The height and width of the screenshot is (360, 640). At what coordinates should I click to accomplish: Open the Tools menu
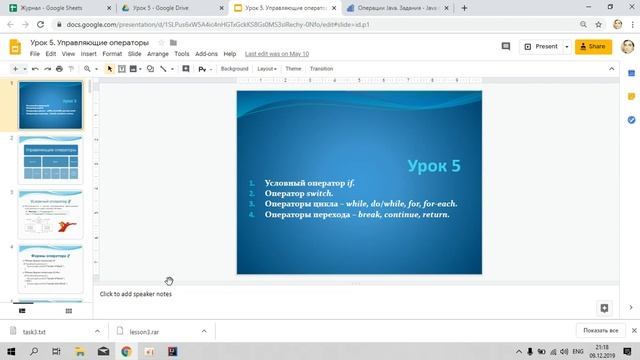pyautogui.click(x=182, y=54)
